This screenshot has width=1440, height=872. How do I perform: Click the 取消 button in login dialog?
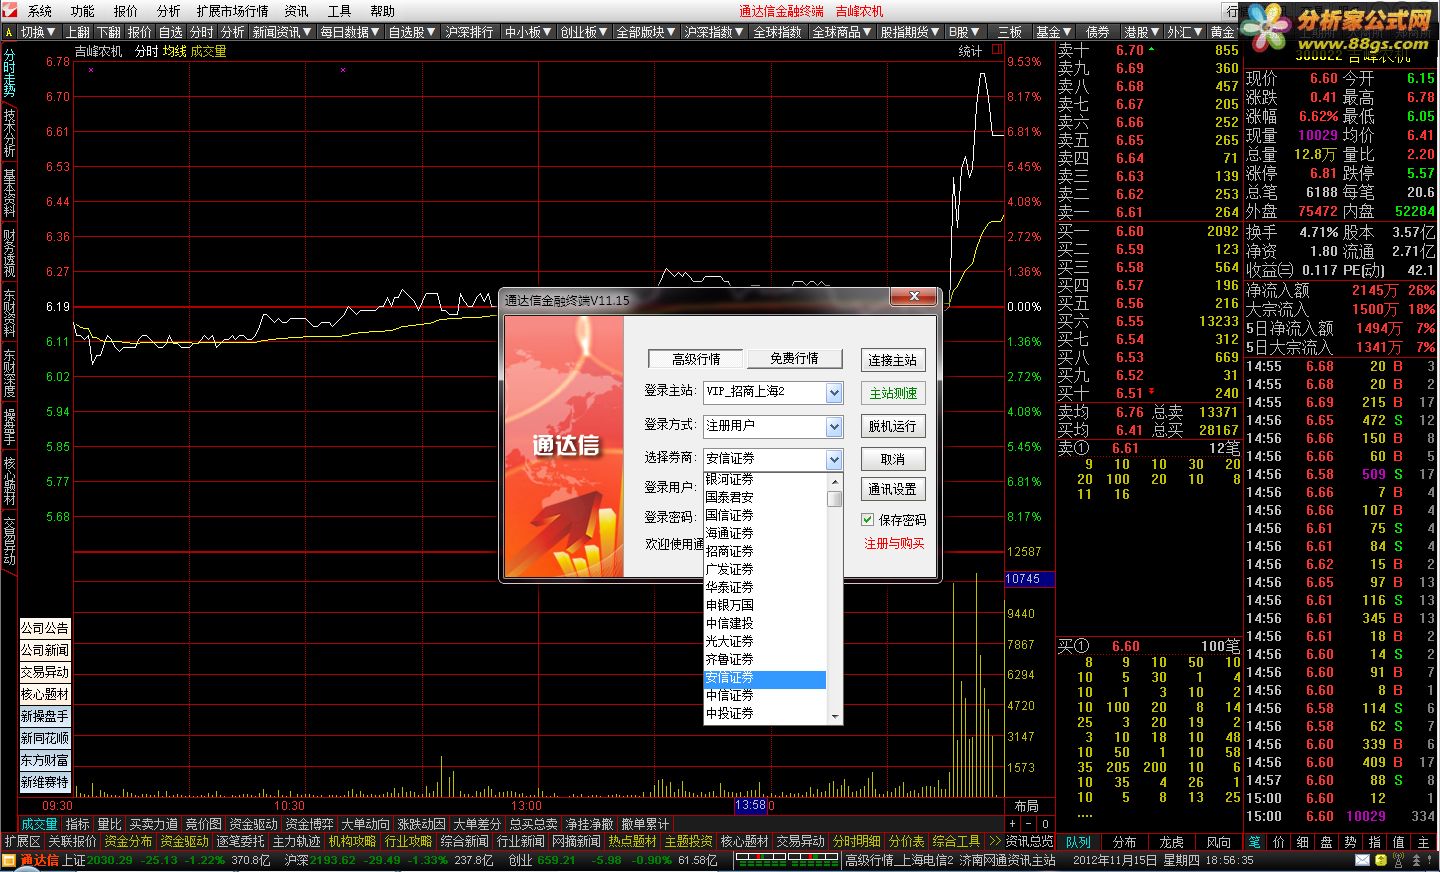click(893, 459)
